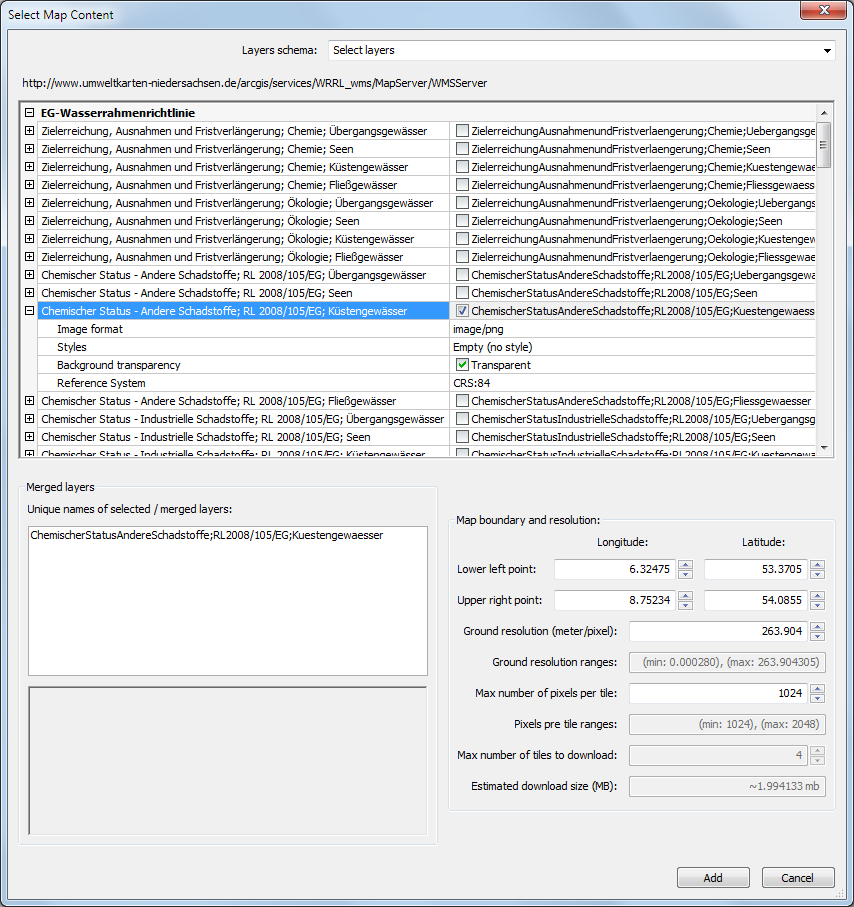
Task: Collapse the EG-Wasserrahmenrichtlinie root node
Action: [x=30, y=113]
